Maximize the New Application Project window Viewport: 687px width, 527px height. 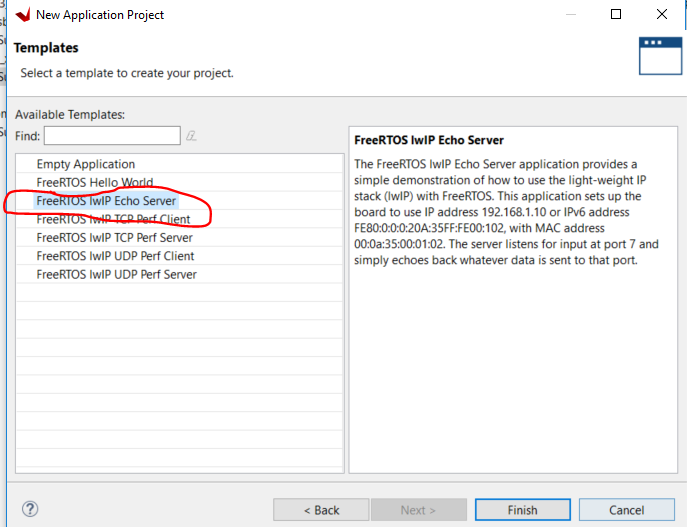pos(616,15)
